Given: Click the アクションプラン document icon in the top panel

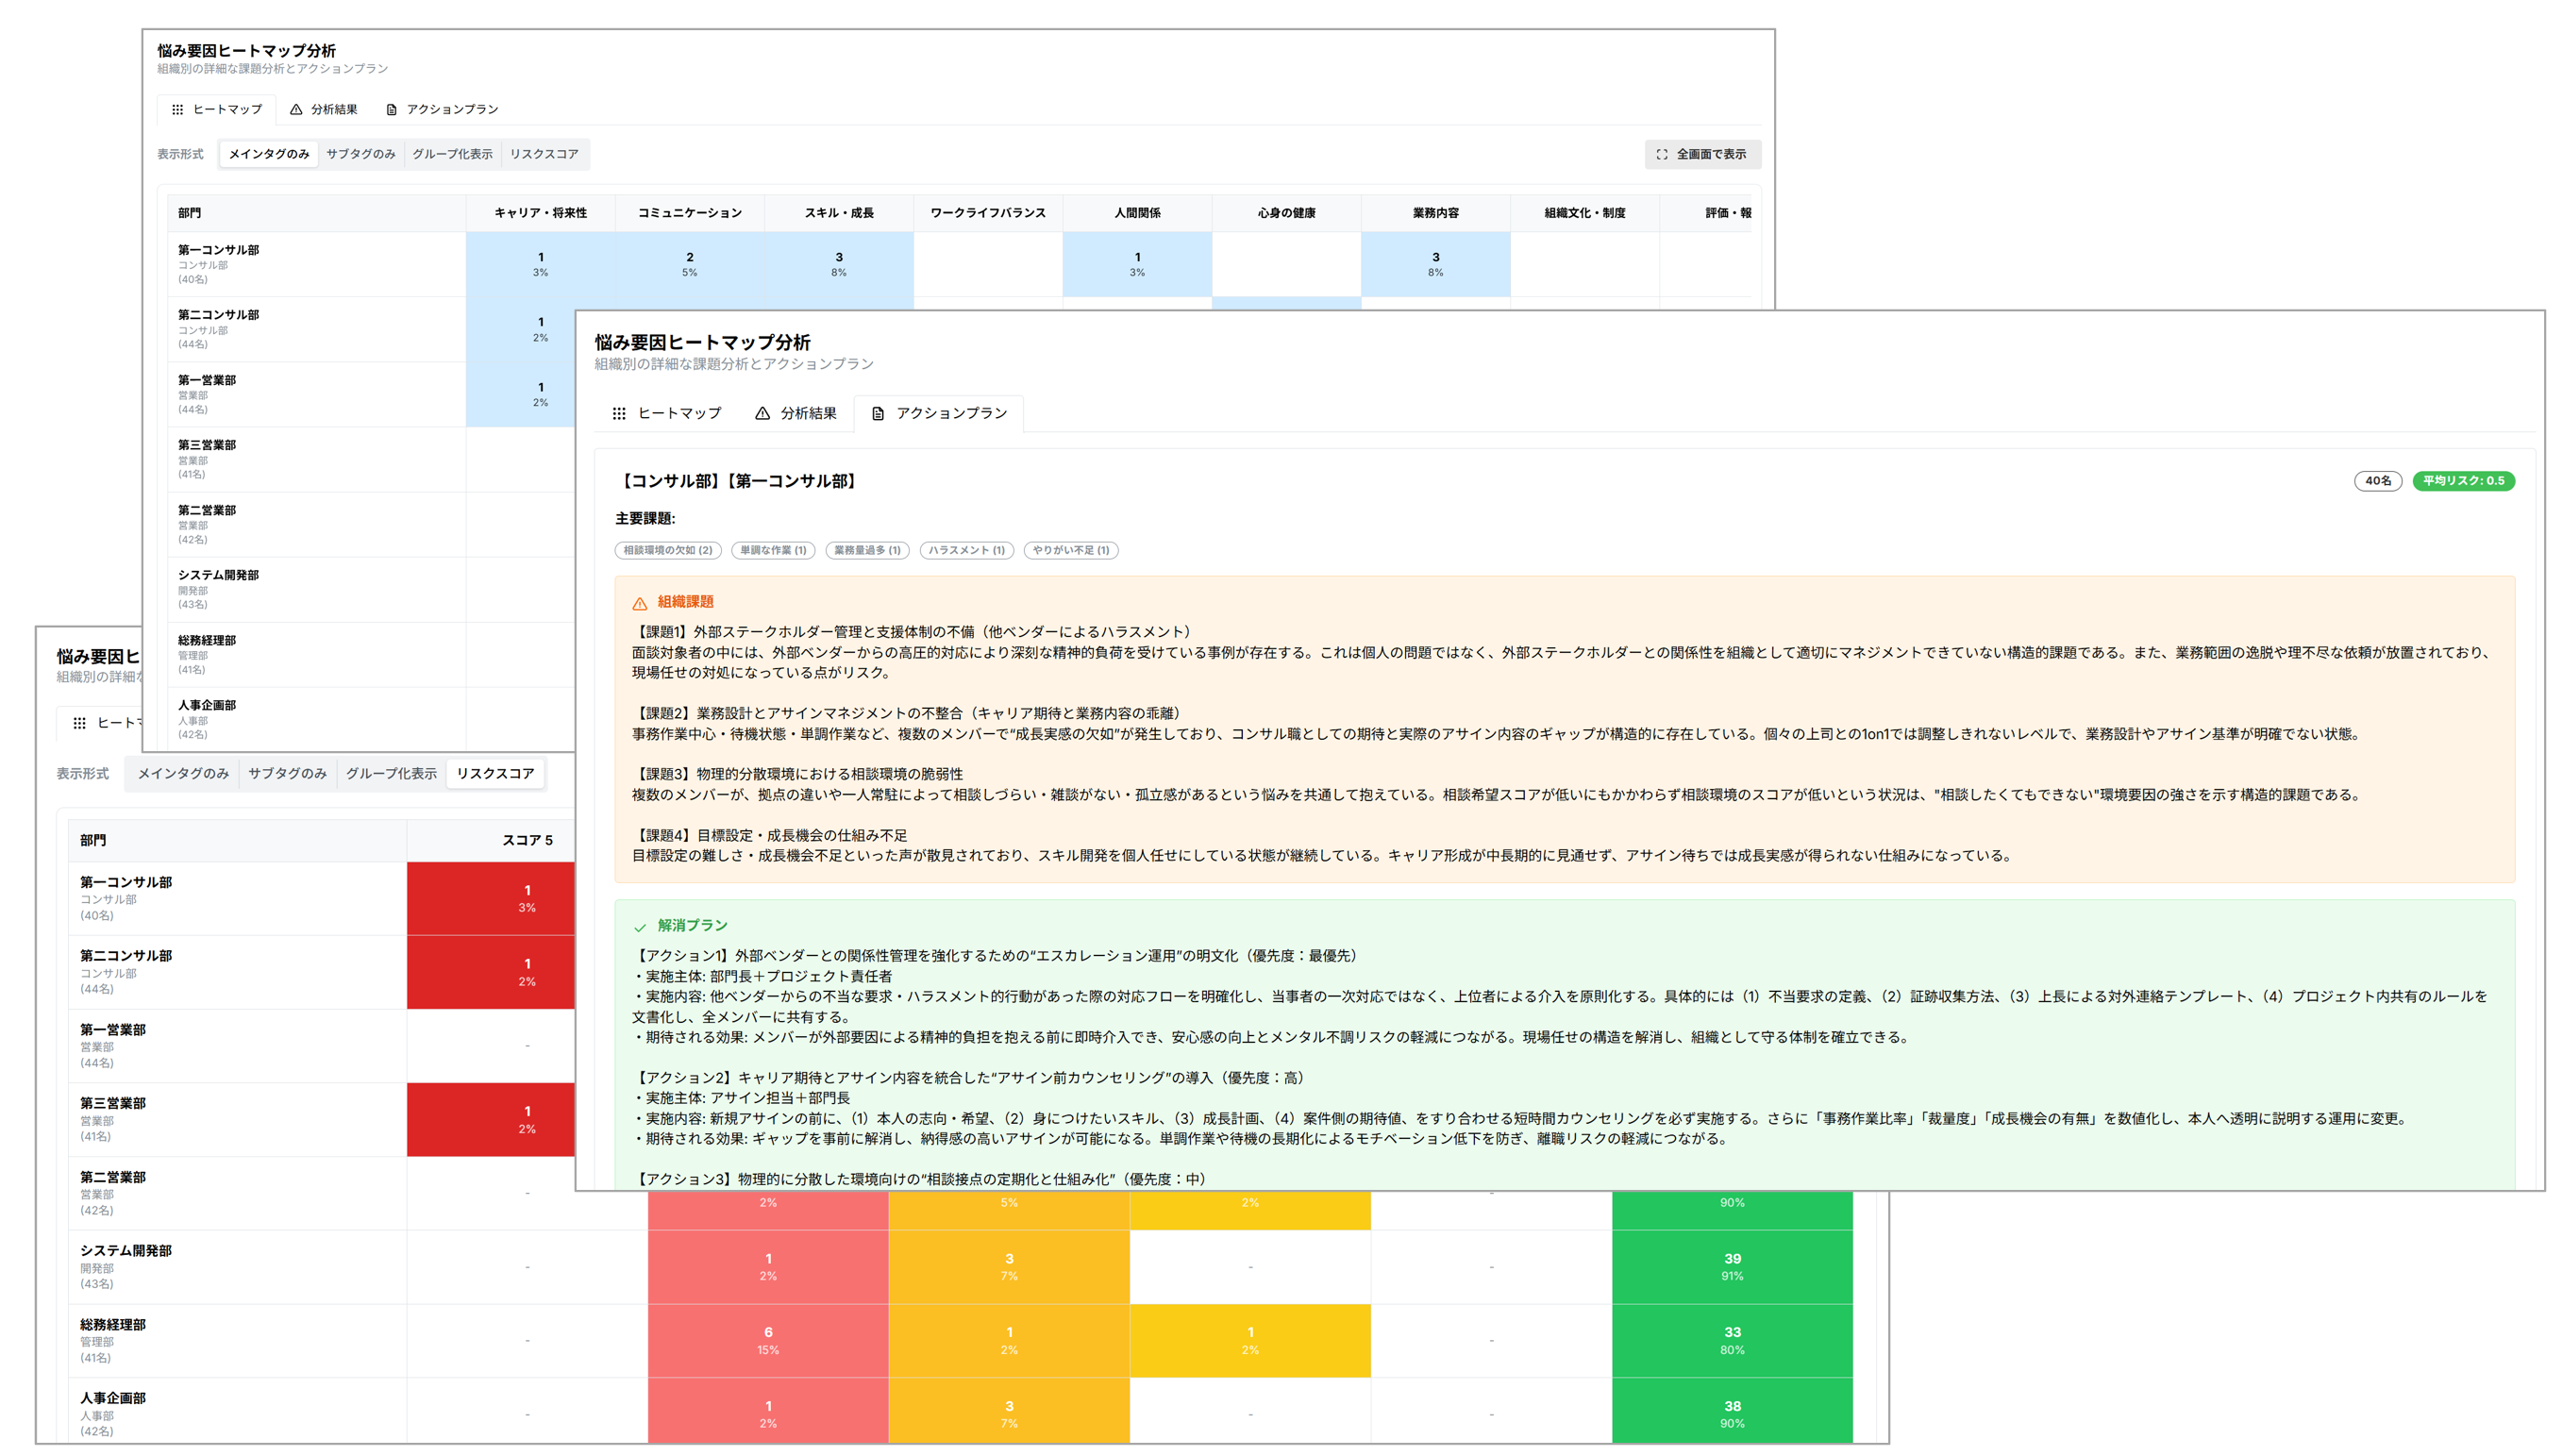Looking at the screenshot, I should point(391,109).
